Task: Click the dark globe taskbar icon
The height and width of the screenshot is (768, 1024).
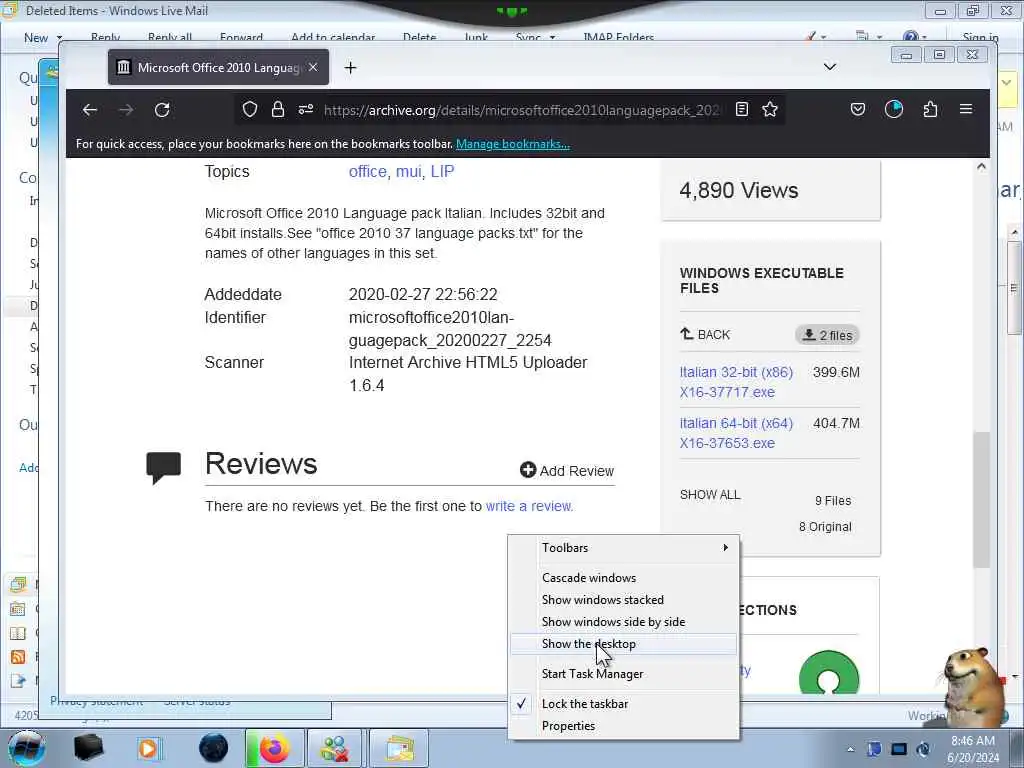Action: 214,748
